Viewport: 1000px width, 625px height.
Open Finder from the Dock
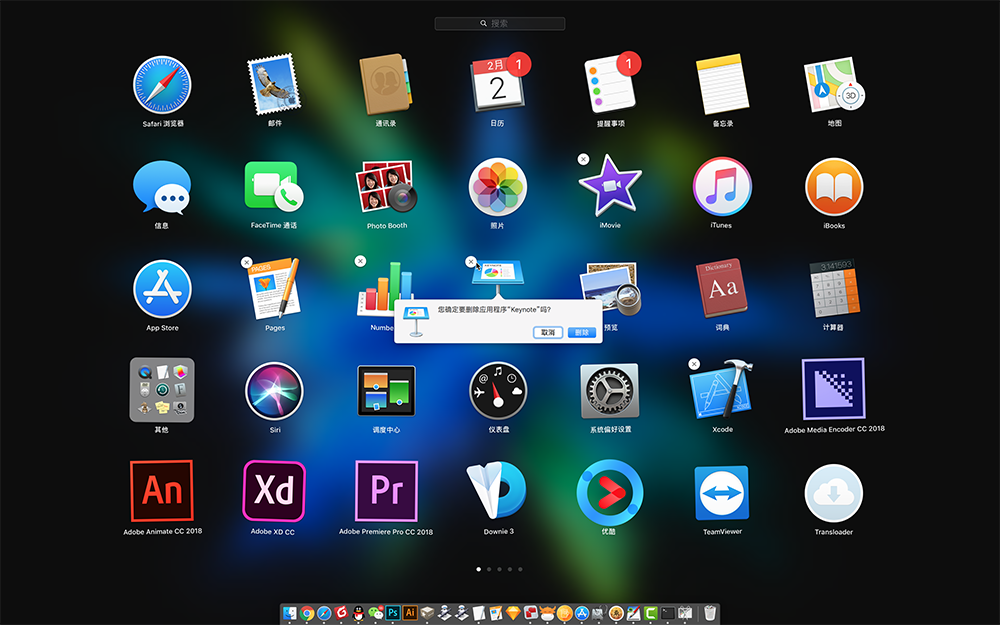(x=290, y=613)
